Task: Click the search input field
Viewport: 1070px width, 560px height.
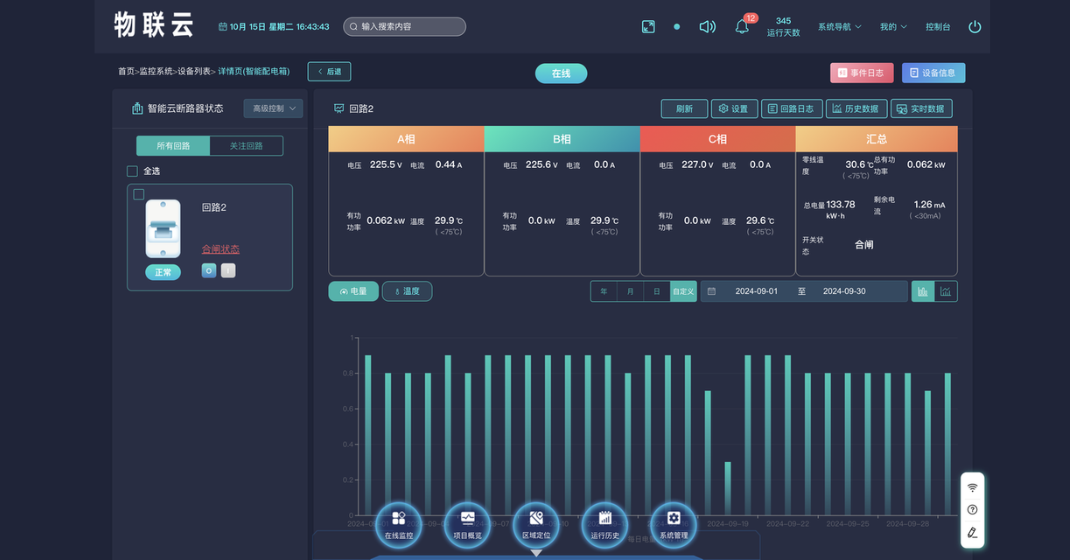Action: pos(405,27)
